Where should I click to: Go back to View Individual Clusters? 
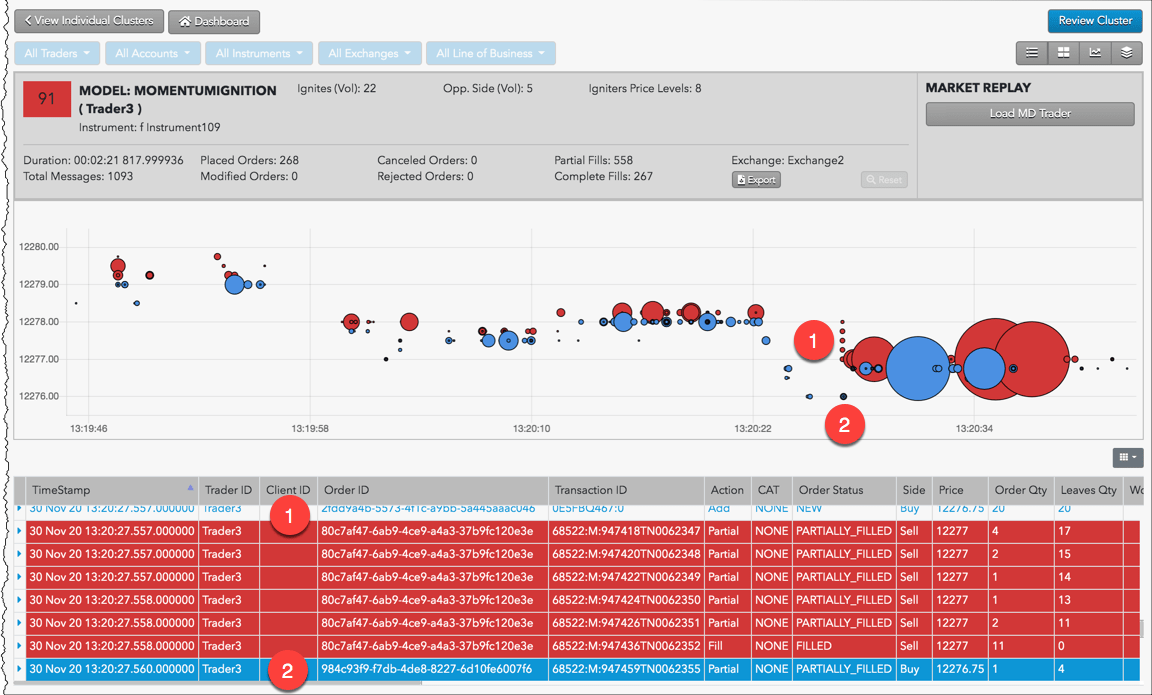point(89,21)
